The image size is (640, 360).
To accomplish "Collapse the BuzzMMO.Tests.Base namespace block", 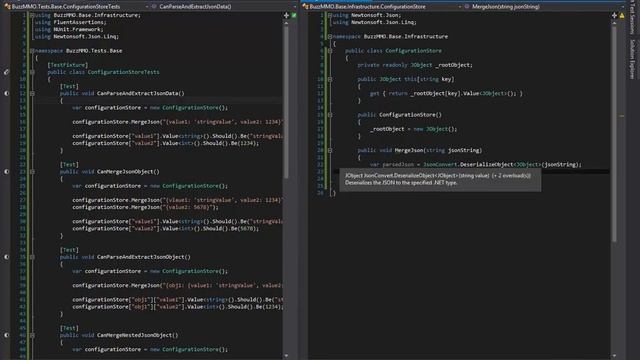I will pyautogui.click(x=32, y=51).
